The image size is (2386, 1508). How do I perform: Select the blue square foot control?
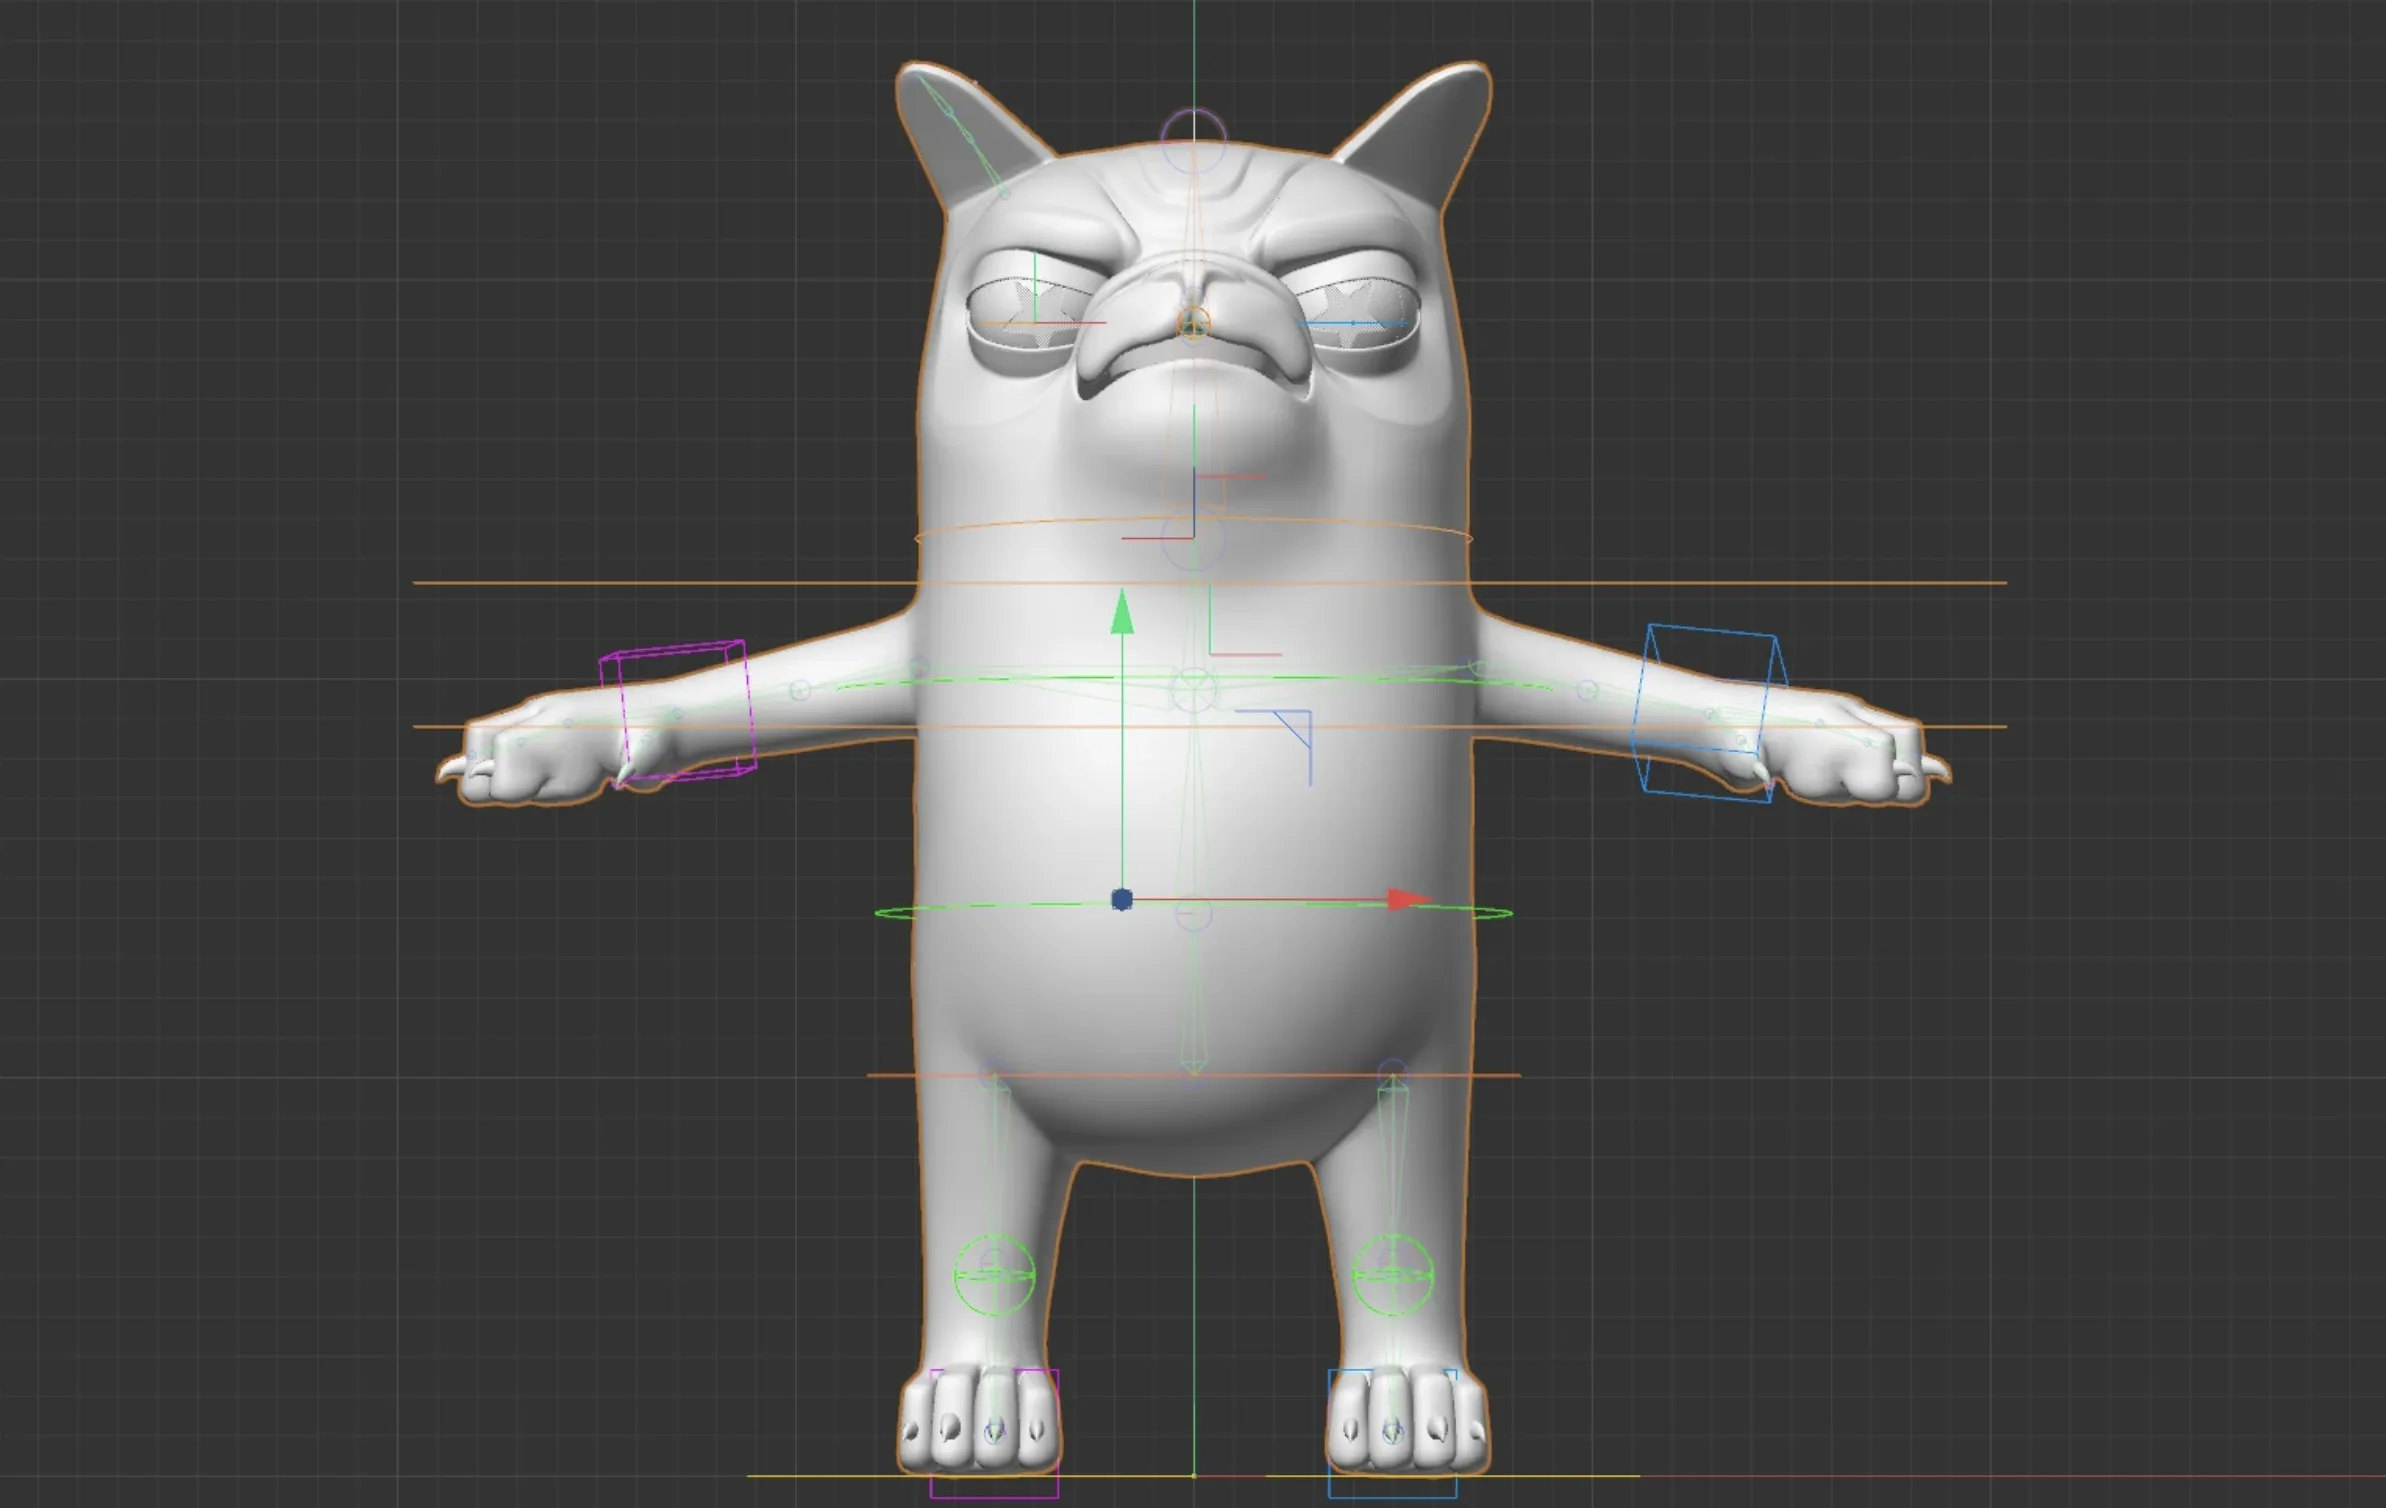point(1392,1433)
